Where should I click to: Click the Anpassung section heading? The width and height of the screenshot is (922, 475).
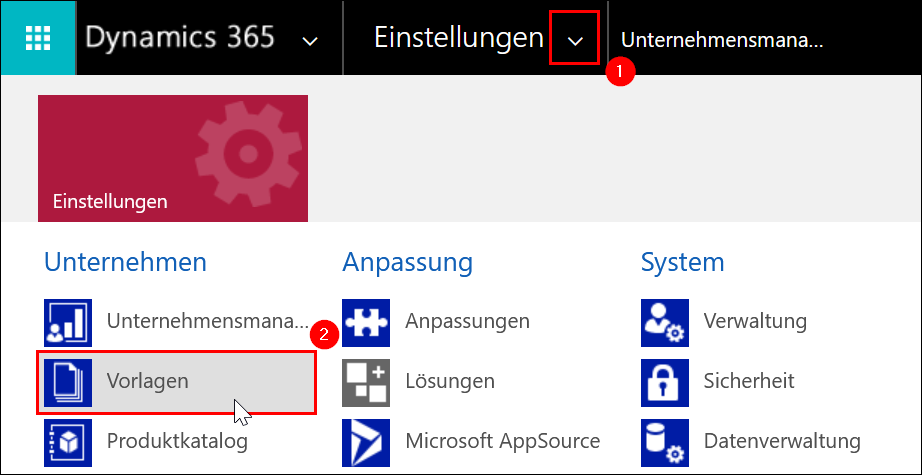click(x=407, y=263)
